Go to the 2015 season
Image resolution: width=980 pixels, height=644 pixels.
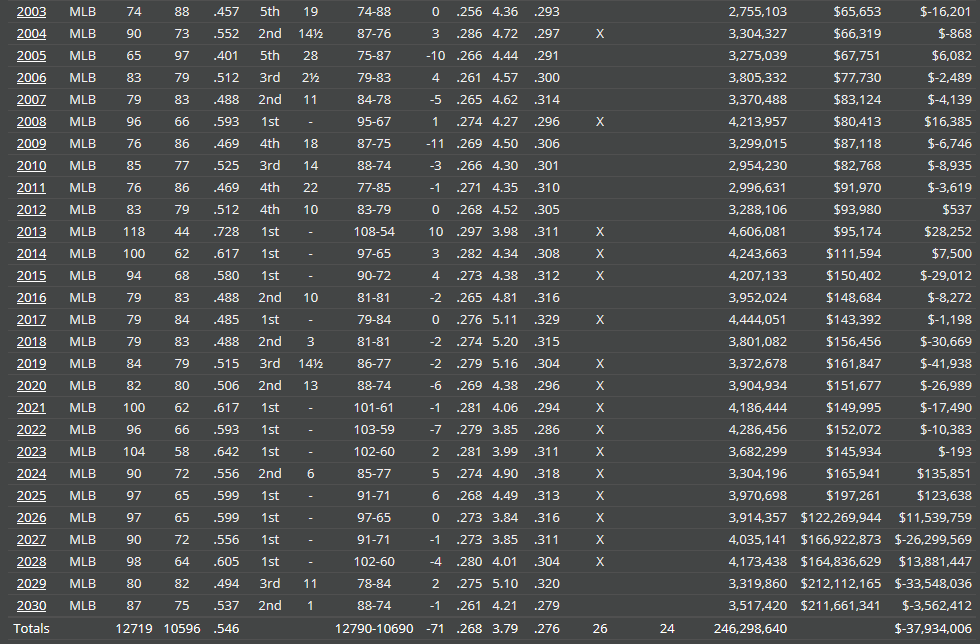[31, 275]
